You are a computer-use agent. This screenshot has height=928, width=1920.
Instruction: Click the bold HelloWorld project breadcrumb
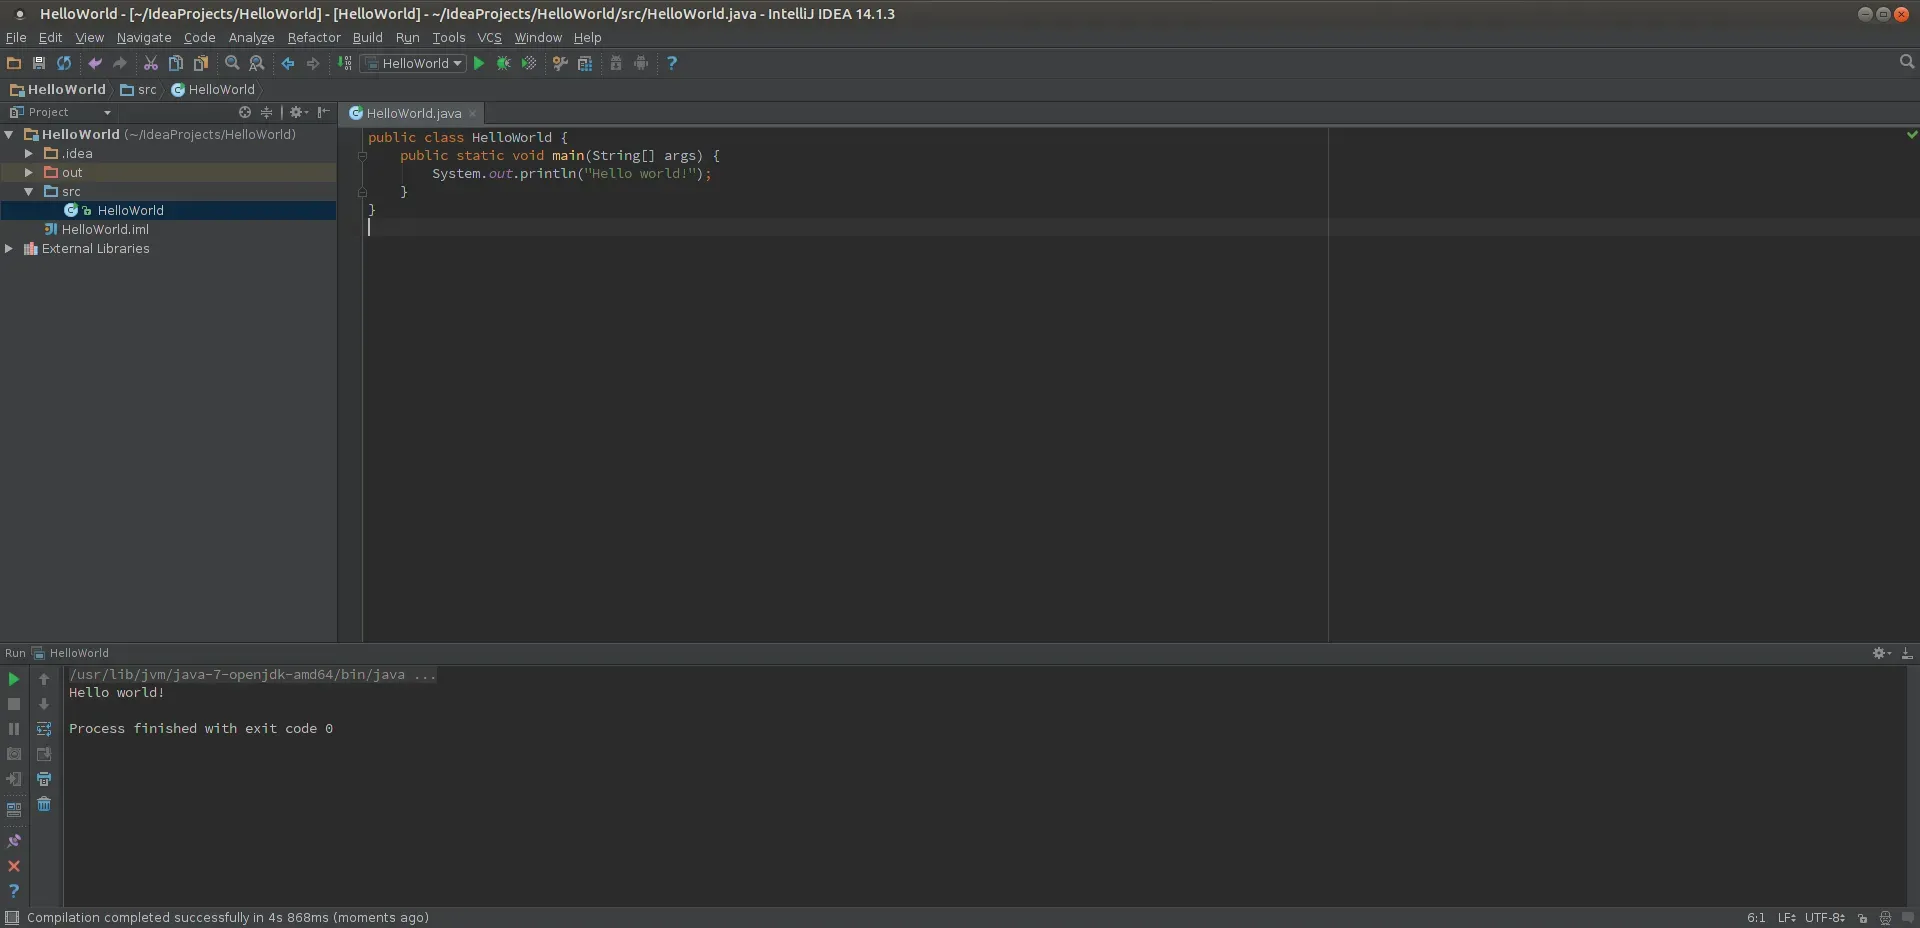click(58, 89)
